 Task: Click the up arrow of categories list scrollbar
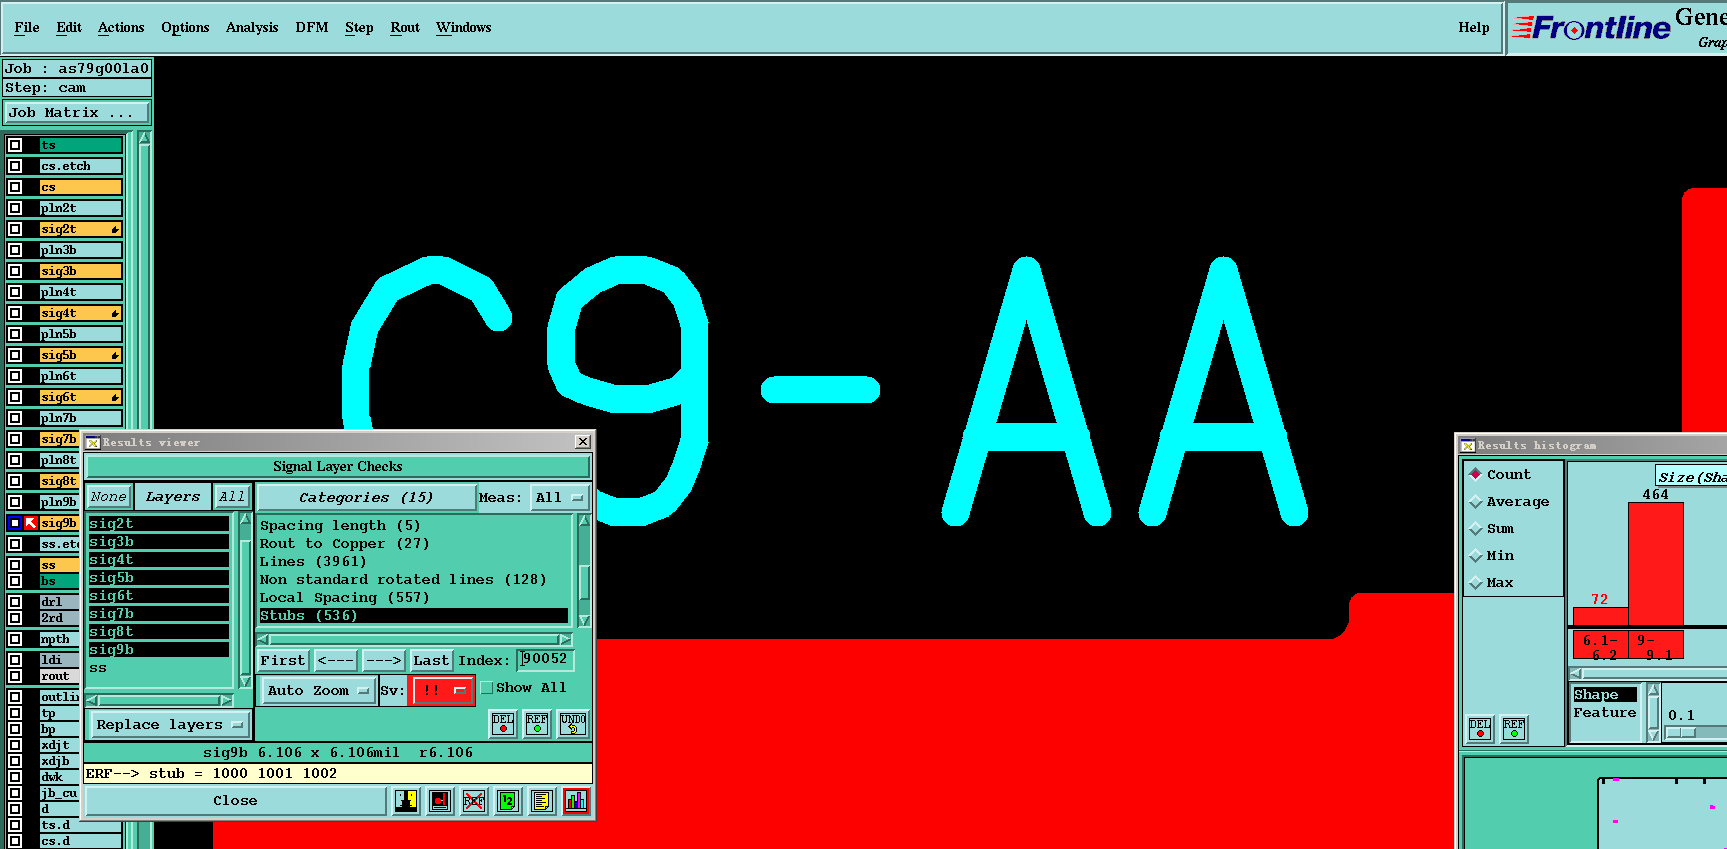[x=584, y=521]
